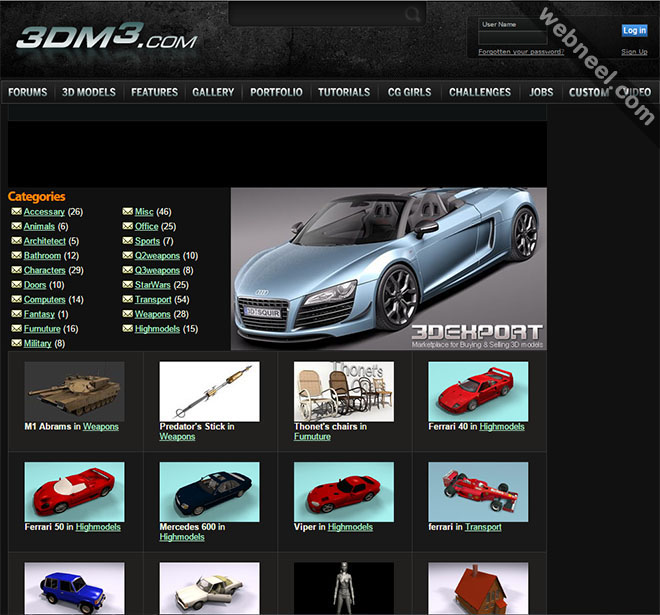Click Weapons link under M1 Abrams

point(101,427)
